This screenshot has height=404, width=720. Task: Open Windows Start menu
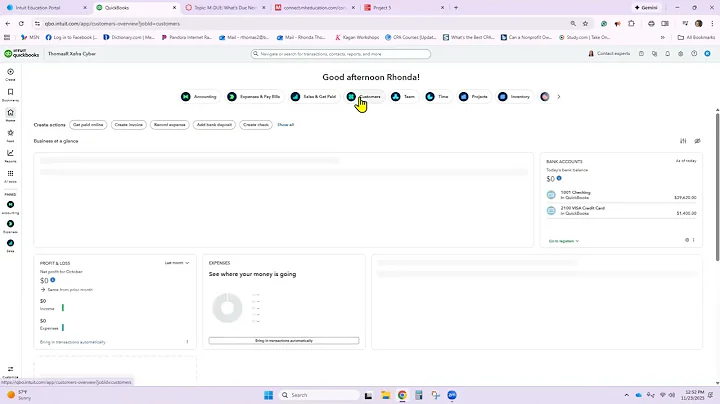(x=269, y=395)
